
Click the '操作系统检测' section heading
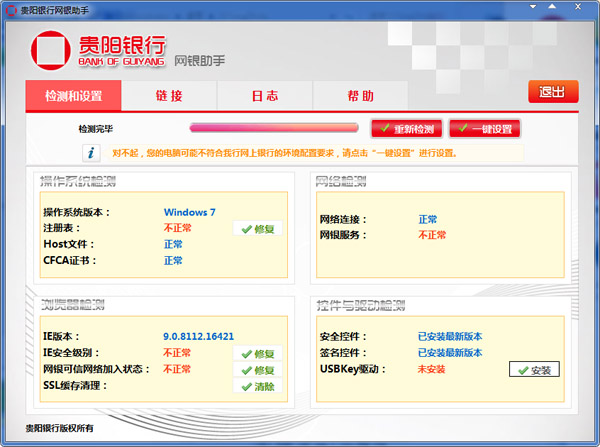78,181
